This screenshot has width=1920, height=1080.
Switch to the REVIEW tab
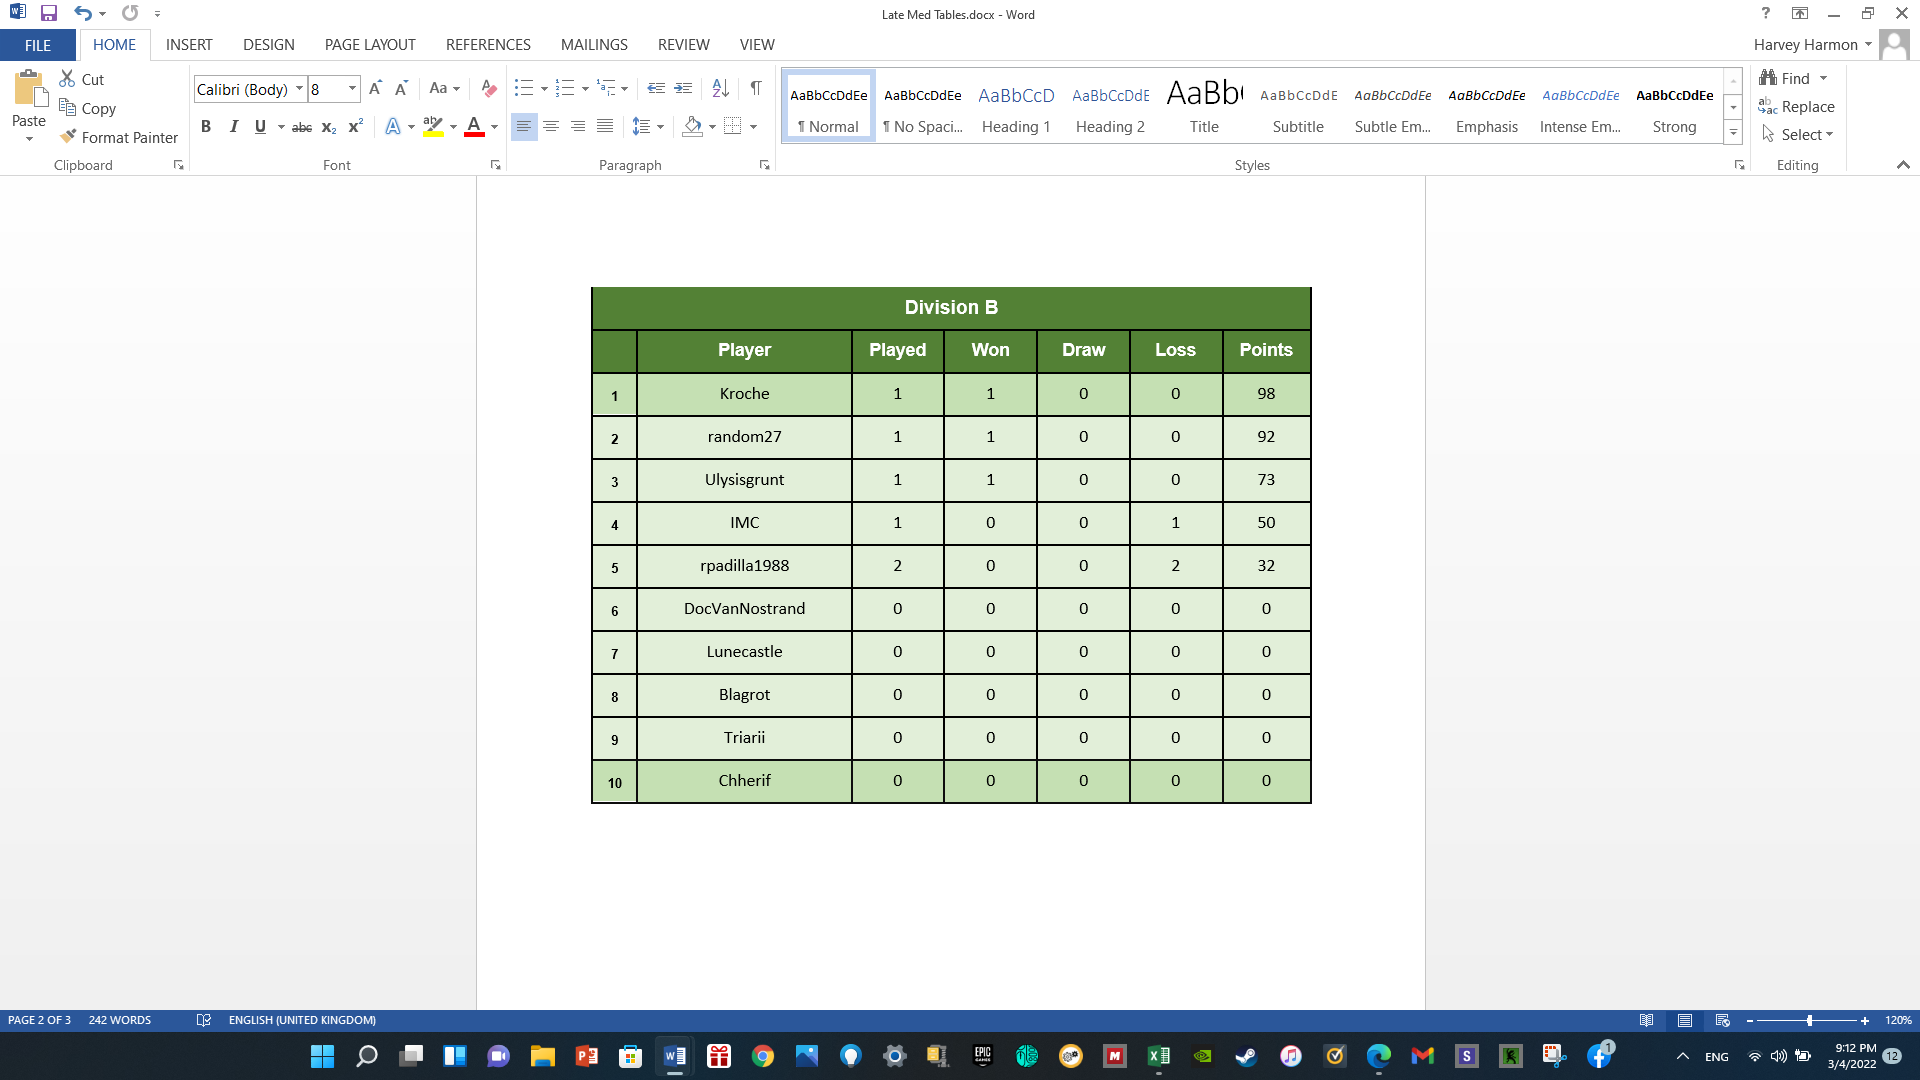684,45
